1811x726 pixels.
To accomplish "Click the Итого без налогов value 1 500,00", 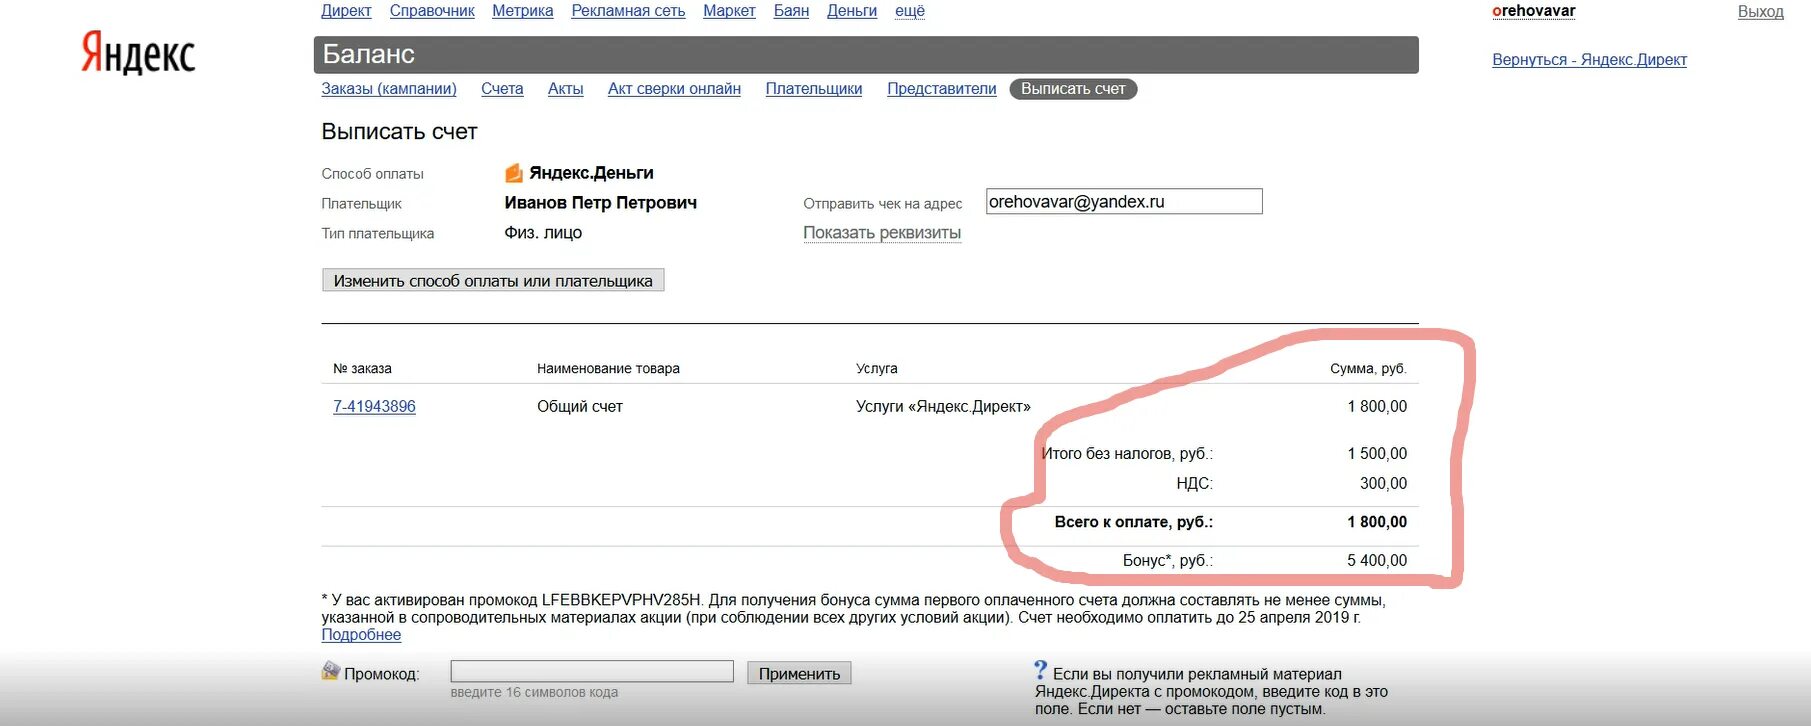I will coord(1377,454).
